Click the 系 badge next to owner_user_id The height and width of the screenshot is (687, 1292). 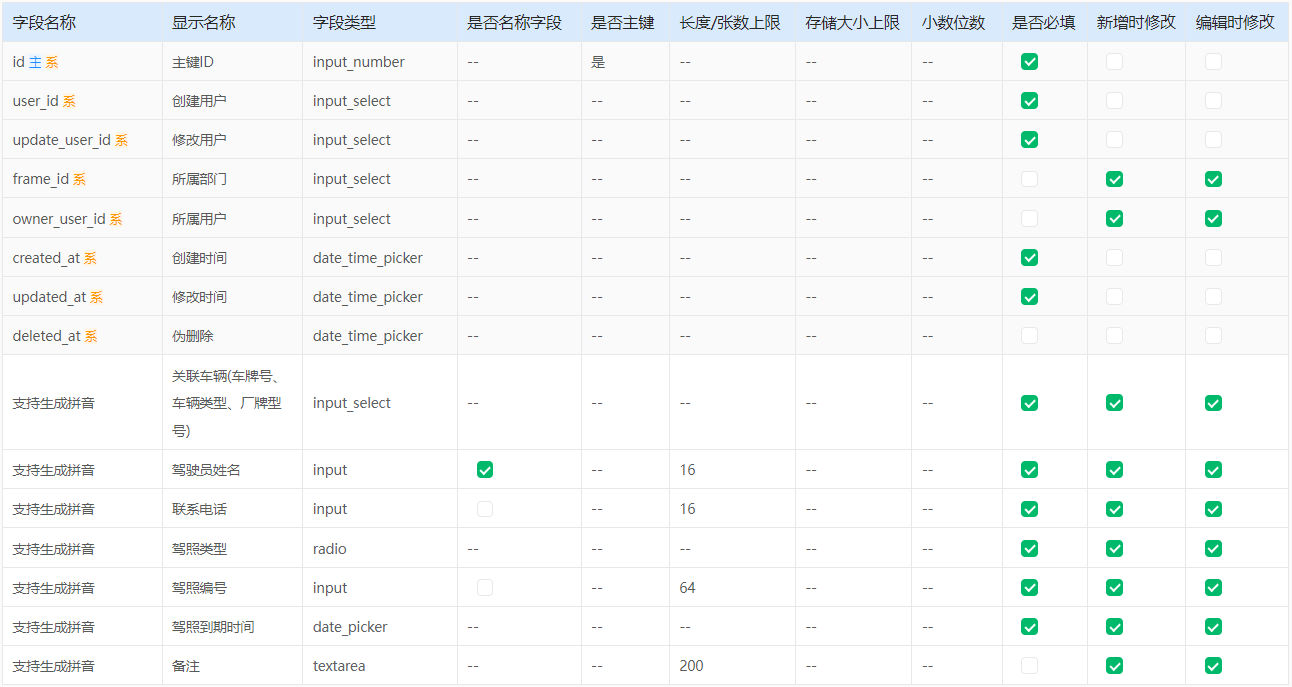coord(115,219)
